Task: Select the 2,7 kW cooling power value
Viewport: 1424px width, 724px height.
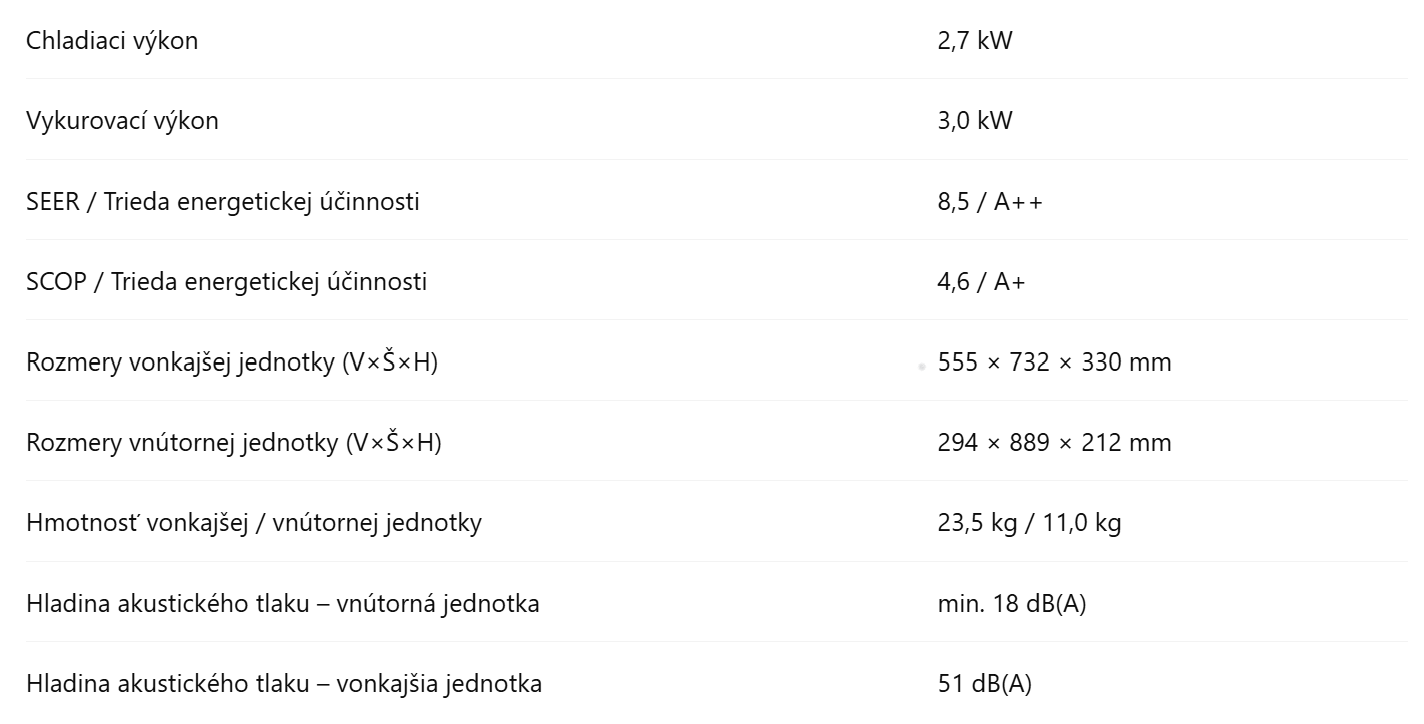Action: click(975, 41)
